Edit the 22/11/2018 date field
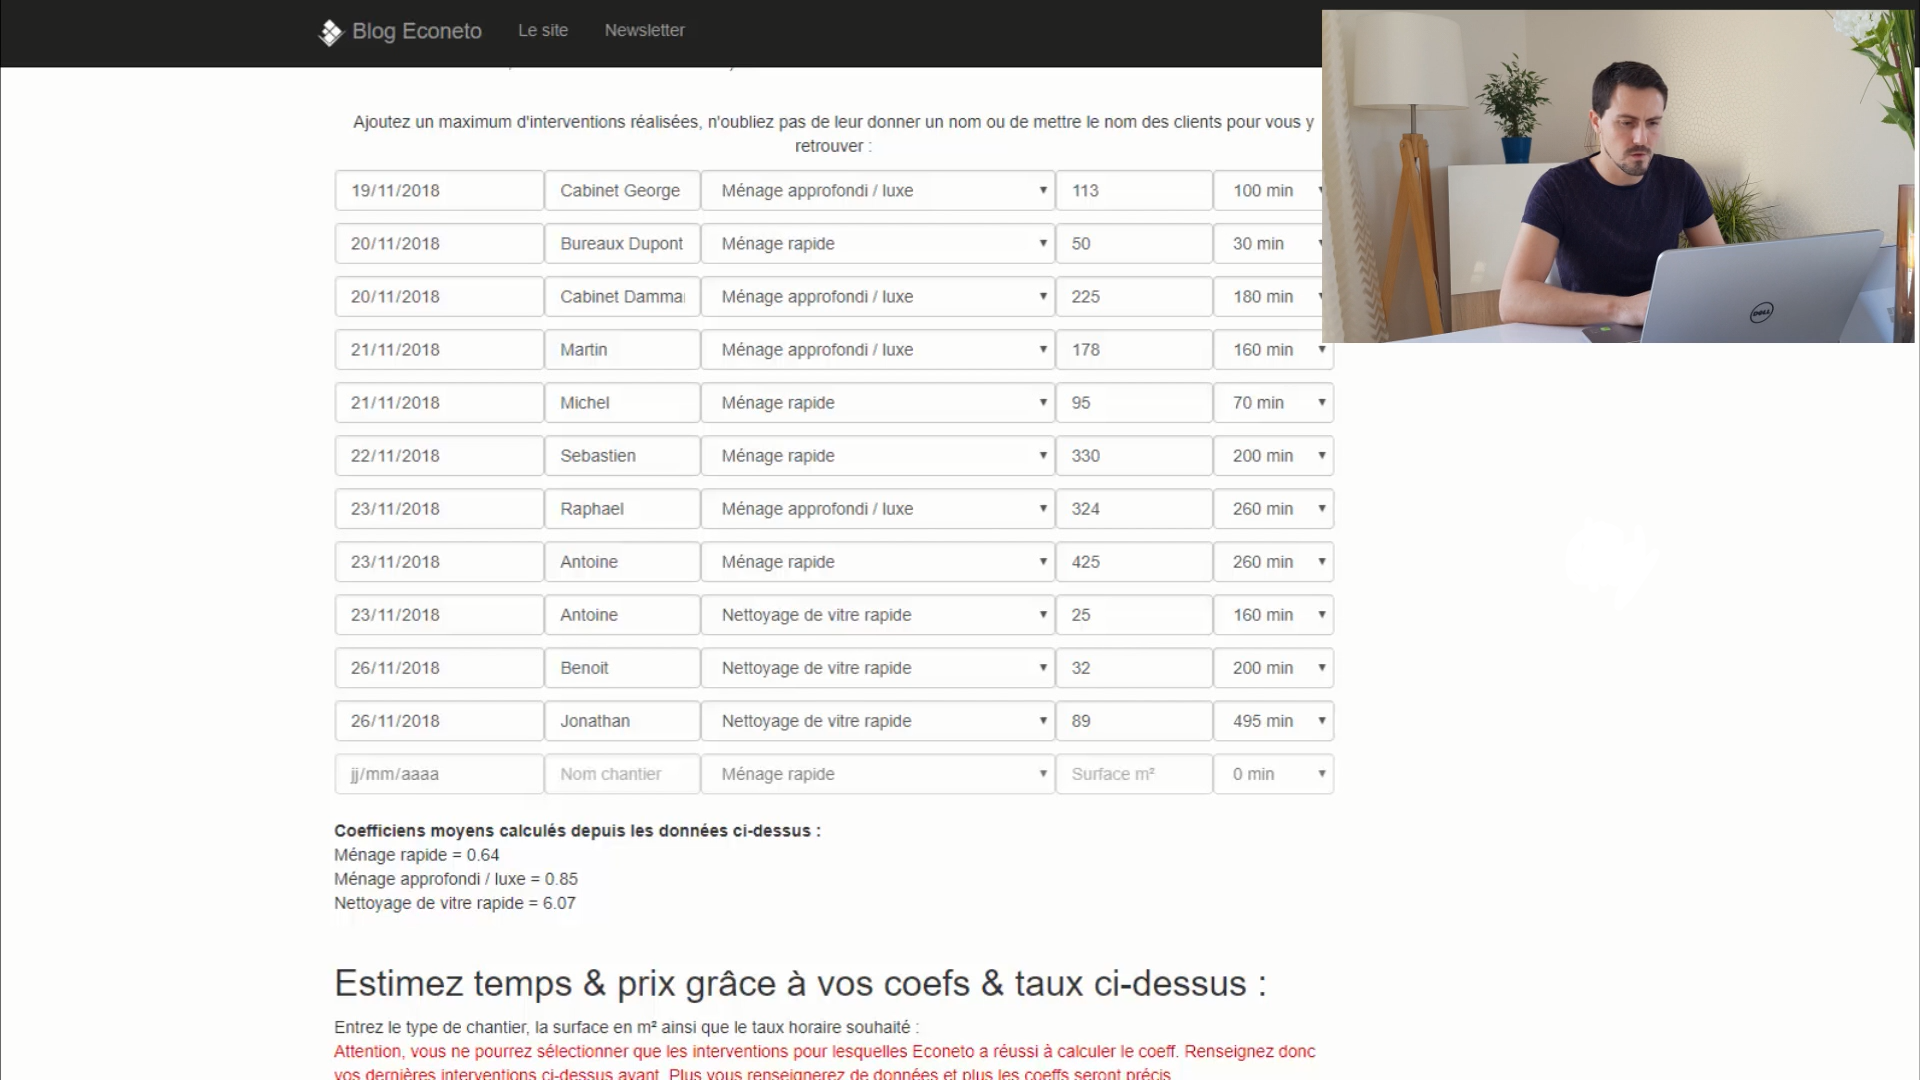Viewport: 1920px width, 1080px height. 439,455
